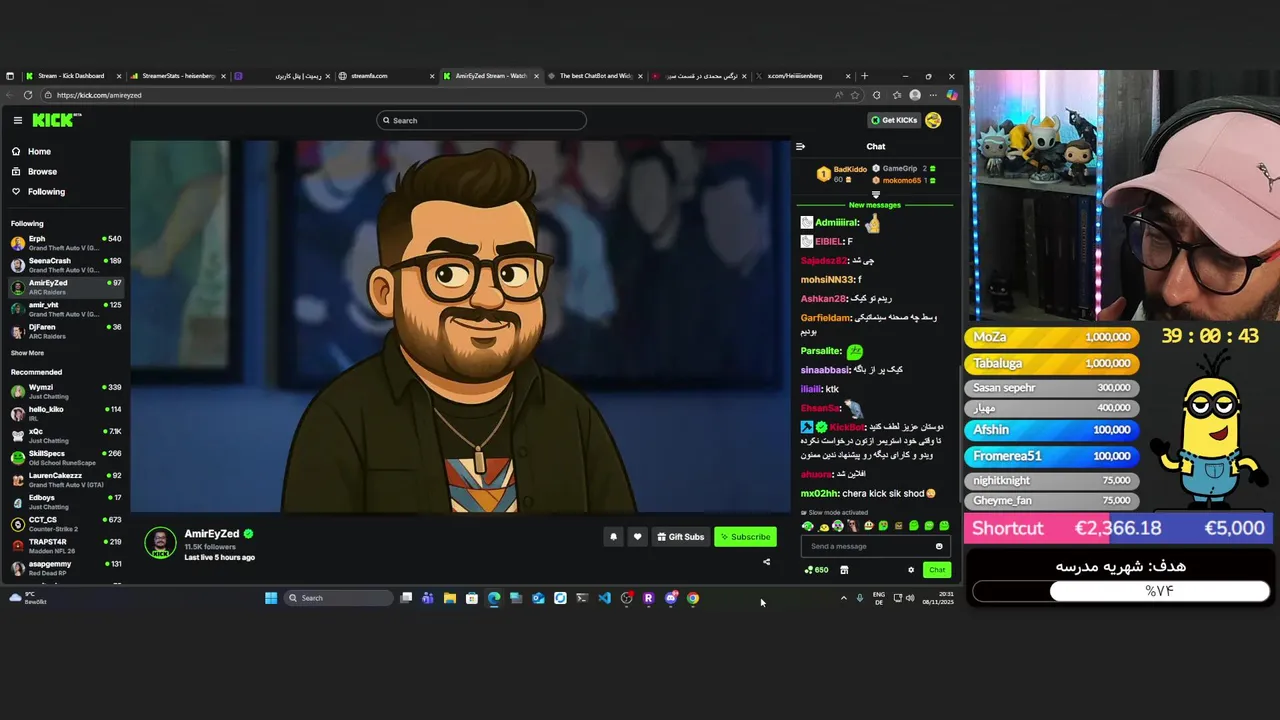Click microphone icon in system tray
The width and height of the screenshot is (1280, 720).
click(859, 598)
